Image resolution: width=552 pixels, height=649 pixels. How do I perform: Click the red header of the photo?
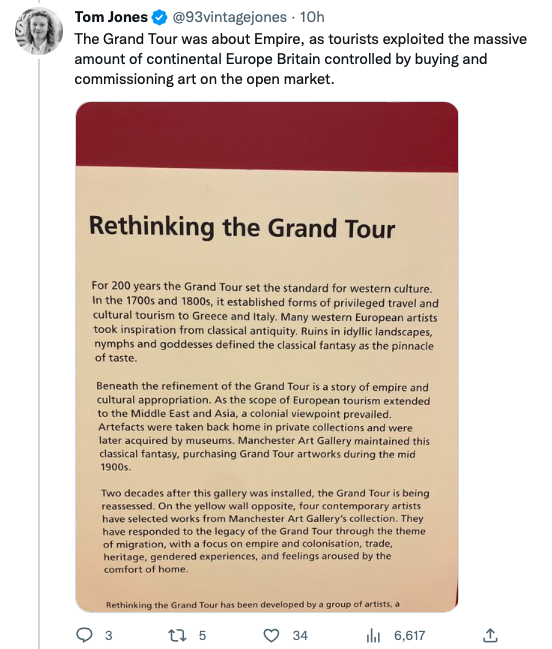(x=266, y=135)
